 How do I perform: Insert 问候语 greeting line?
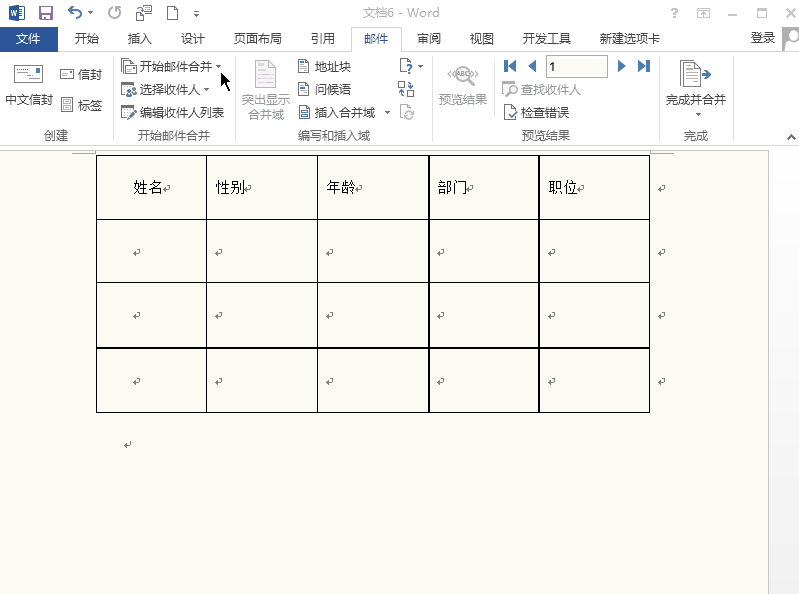point(325,90)
